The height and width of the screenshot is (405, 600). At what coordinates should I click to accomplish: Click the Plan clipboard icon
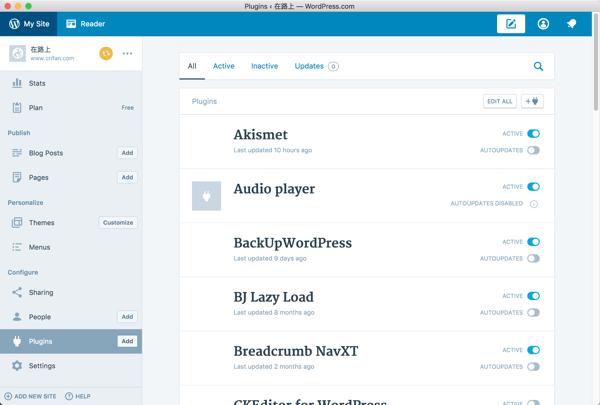point(17,108)
